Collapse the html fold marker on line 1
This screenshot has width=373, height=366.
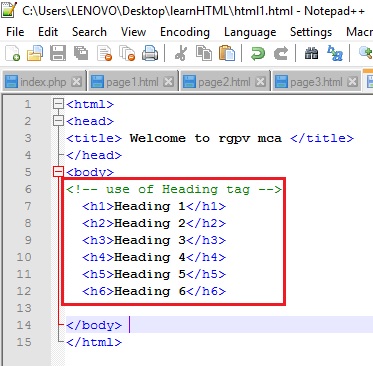coord(58,104)
